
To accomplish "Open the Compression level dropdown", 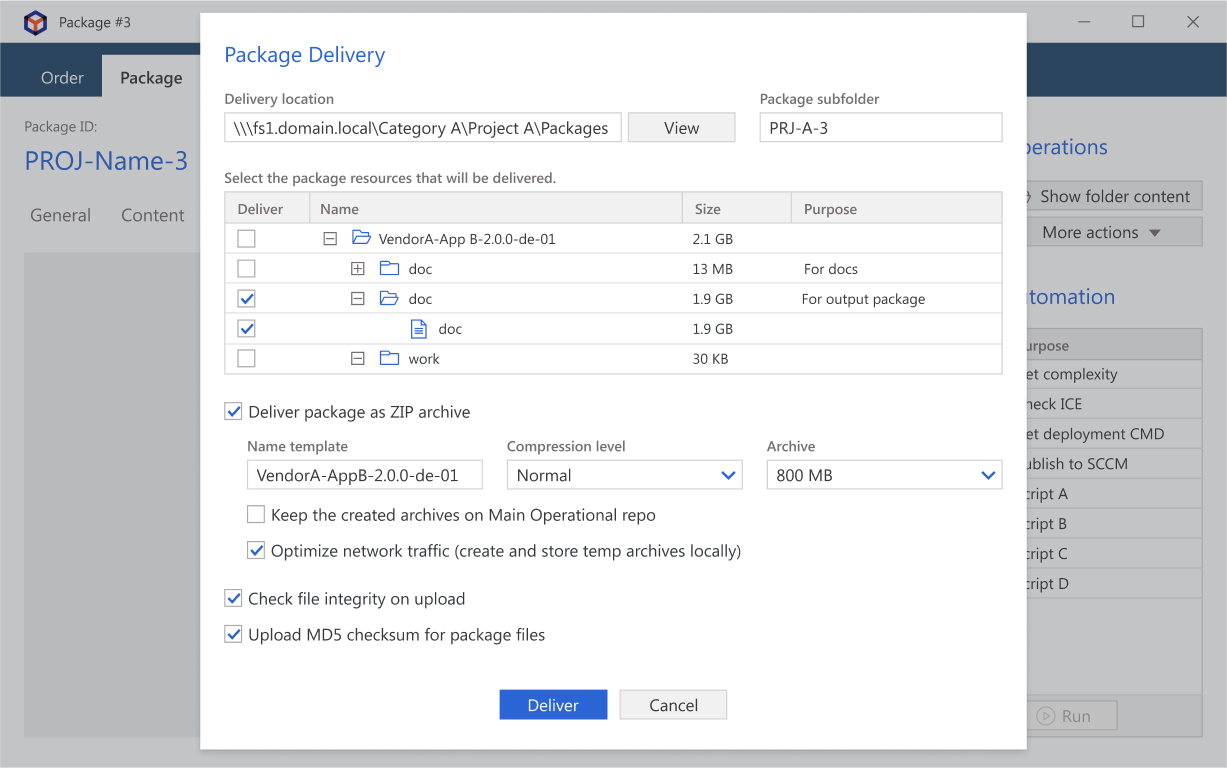I will point(624,475).
